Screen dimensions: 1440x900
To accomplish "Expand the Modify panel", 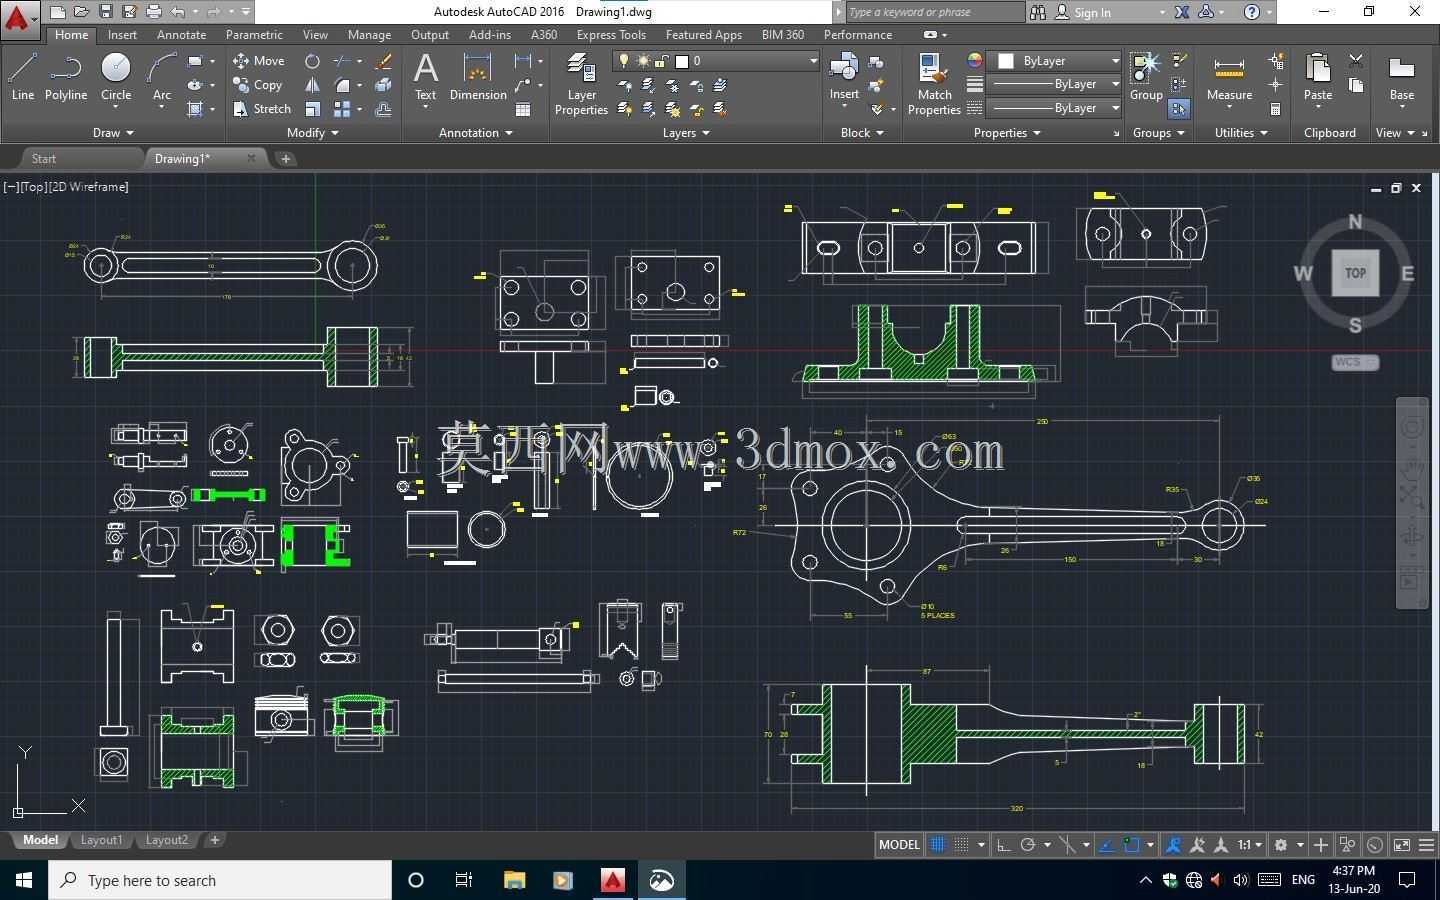I will (x=313, y=133).
